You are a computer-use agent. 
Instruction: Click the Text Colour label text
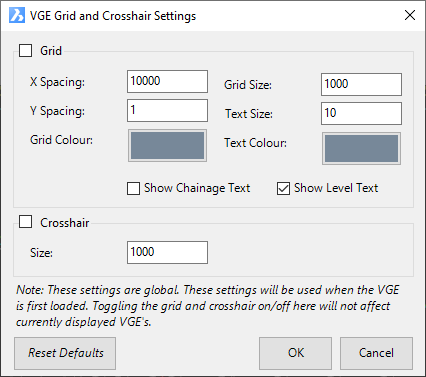(x=255, y=143)
